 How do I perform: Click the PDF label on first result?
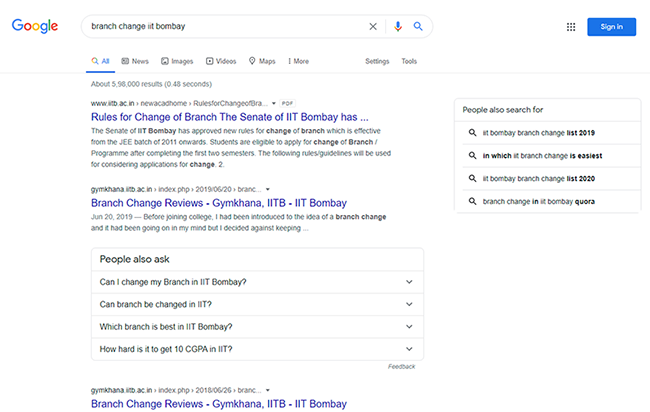287,103
